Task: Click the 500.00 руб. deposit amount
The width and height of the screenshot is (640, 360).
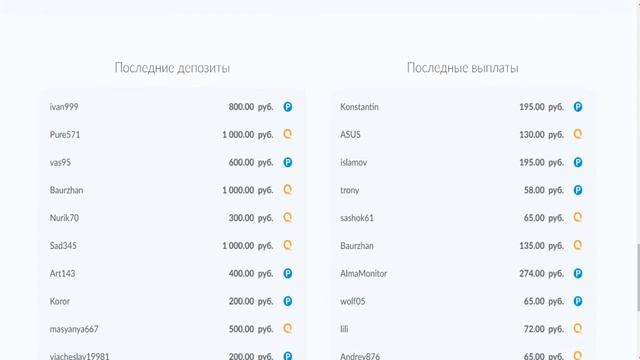Action: pos(251,329)
